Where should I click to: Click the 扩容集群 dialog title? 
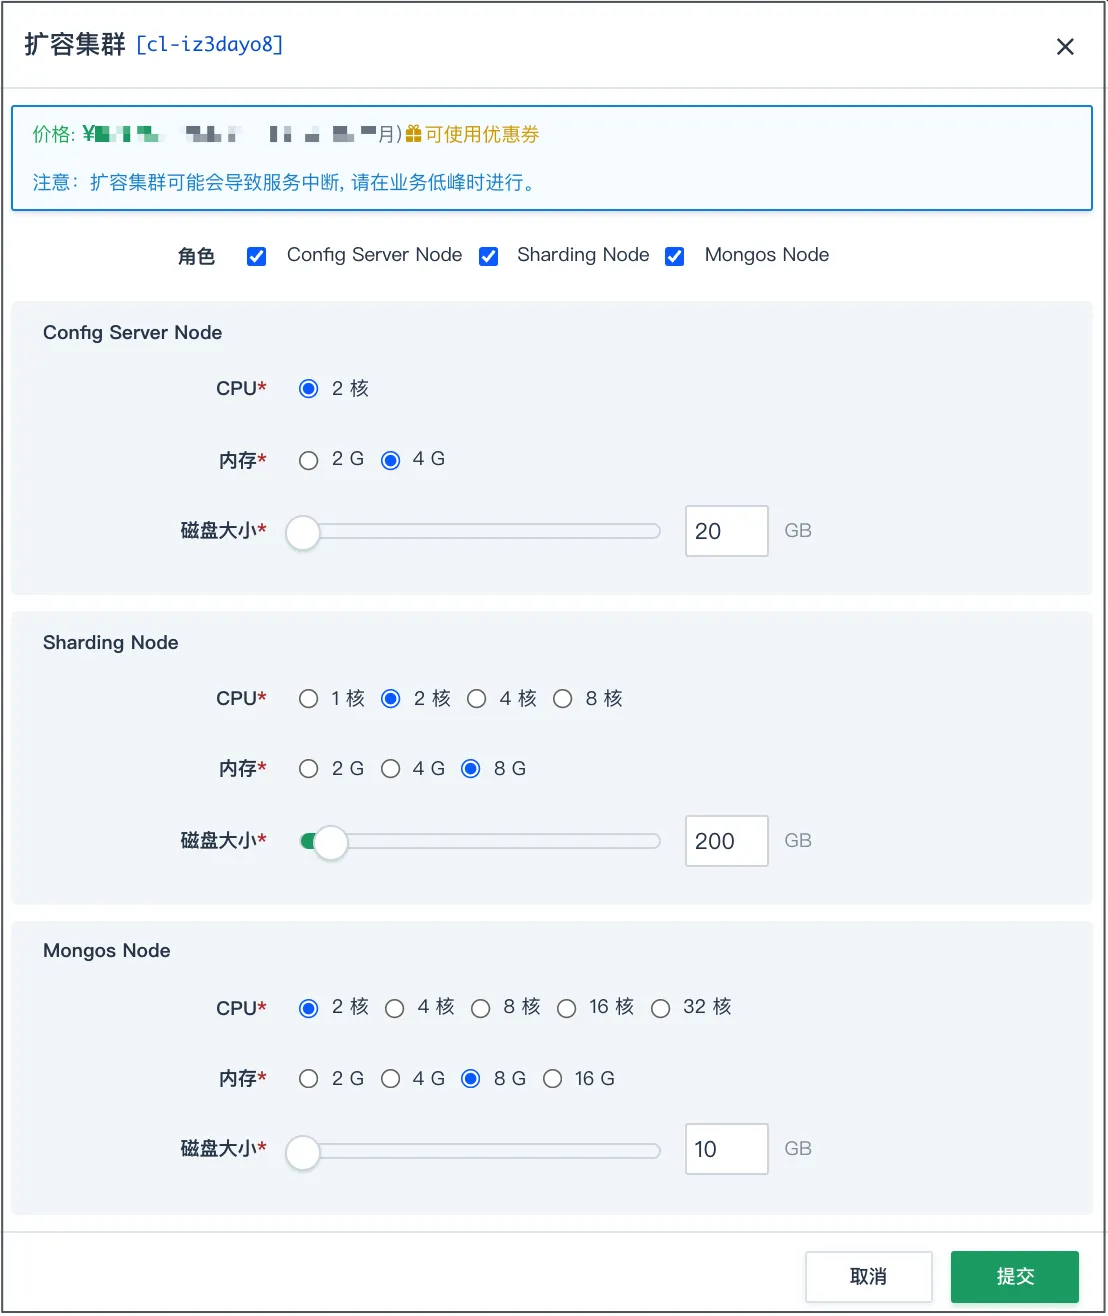coord(75,45)
